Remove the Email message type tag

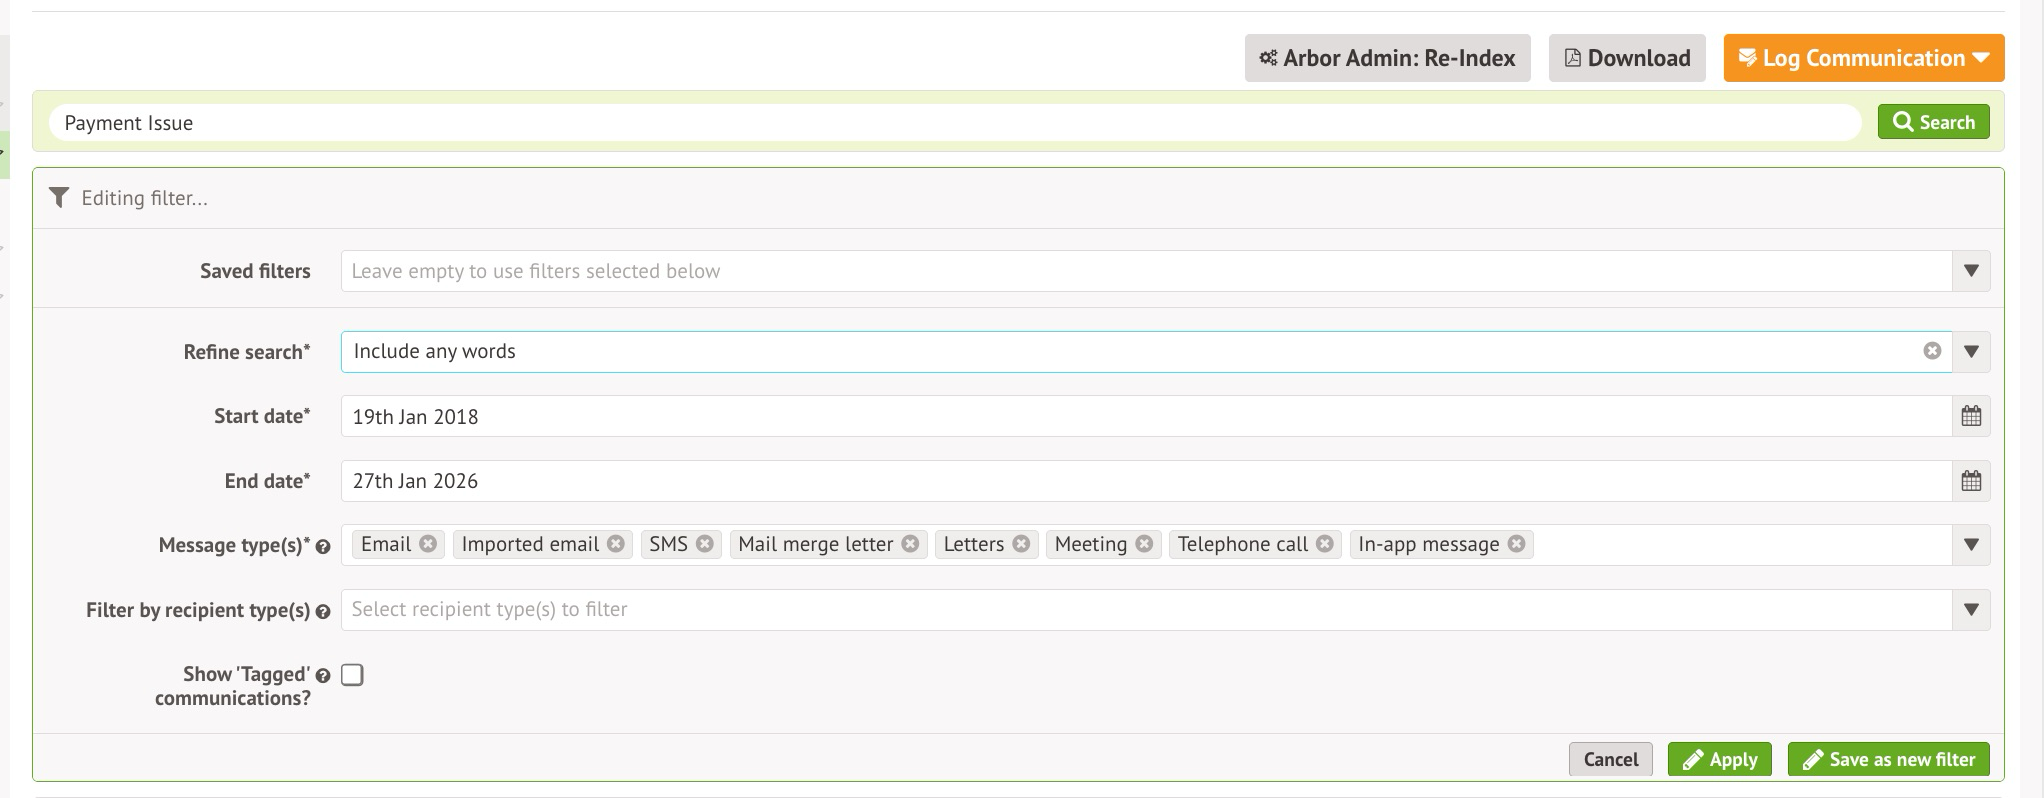click(x=428, y=544)
